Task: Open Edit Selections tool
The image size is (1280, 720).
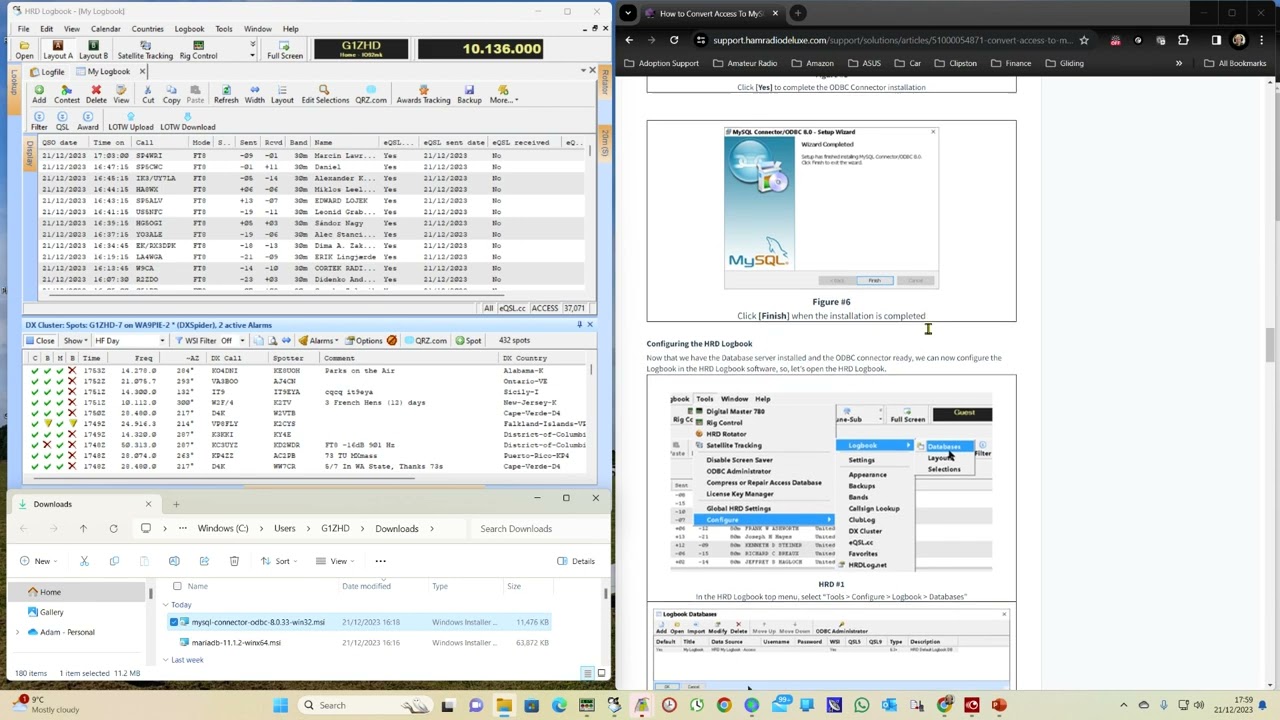Action: (325, 94)
